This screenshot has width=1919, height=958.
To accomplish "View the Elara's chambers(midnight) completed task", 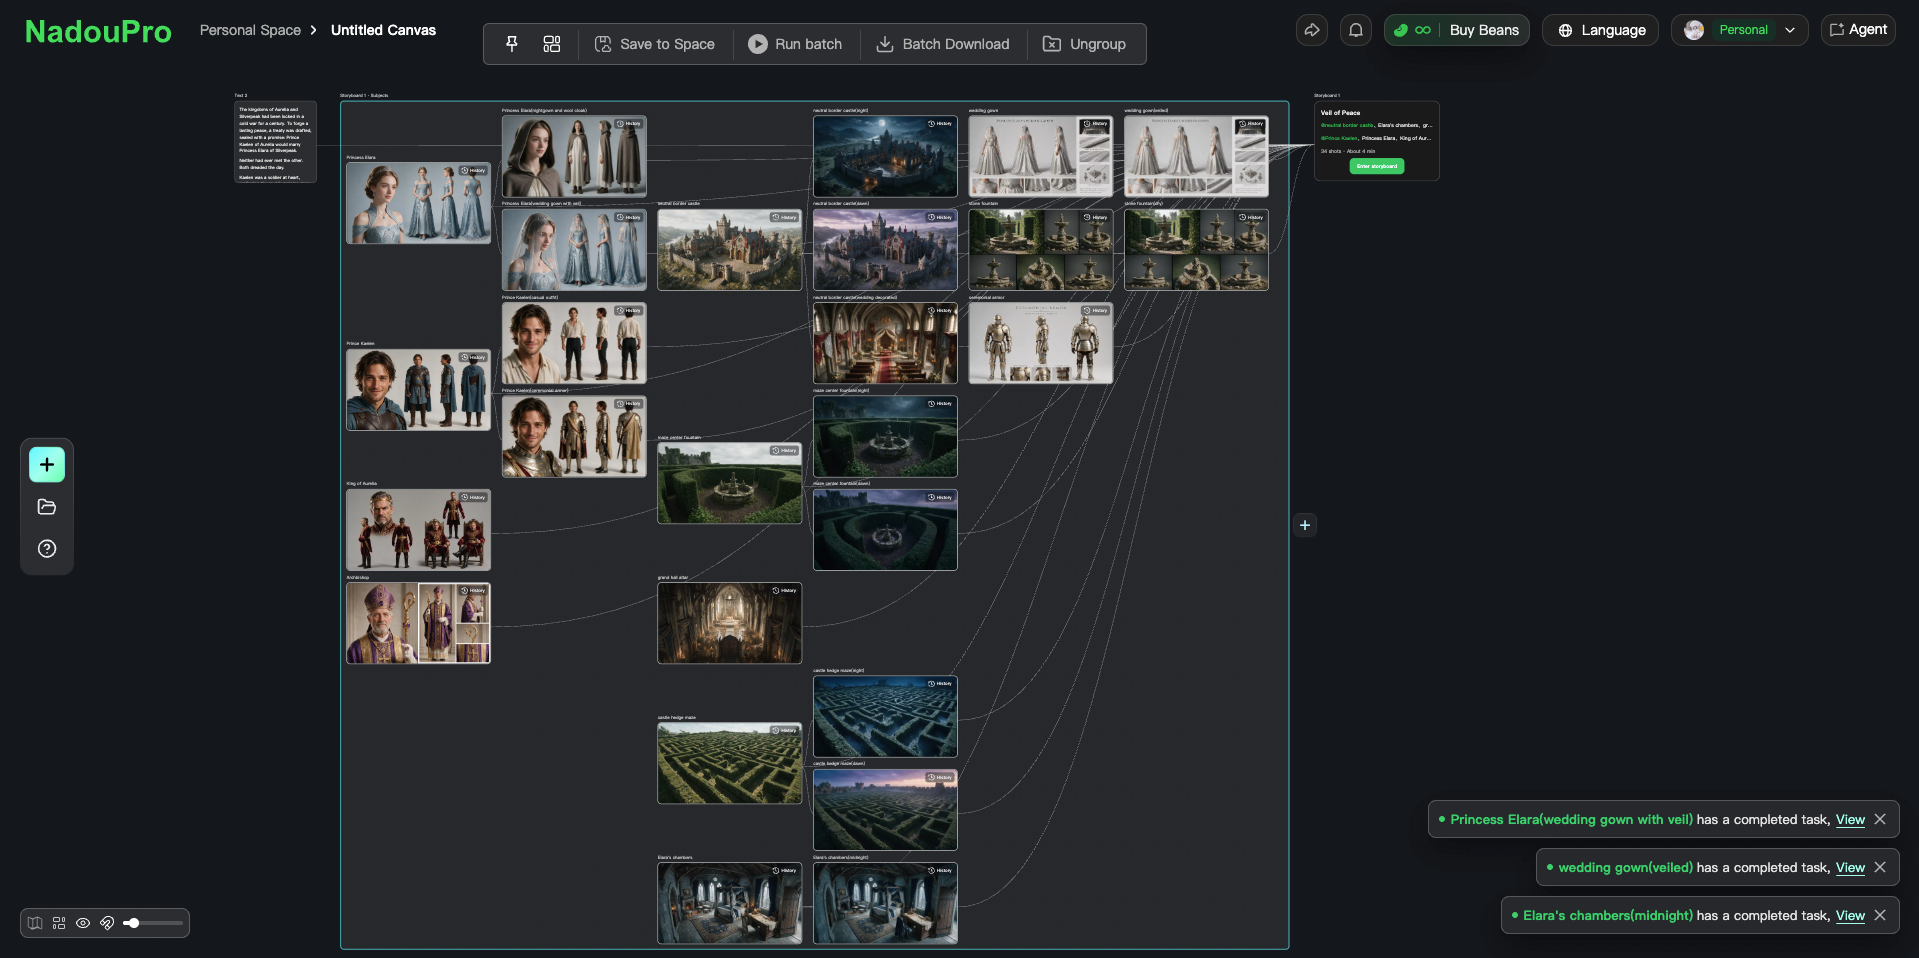I will click(1850, 916).
